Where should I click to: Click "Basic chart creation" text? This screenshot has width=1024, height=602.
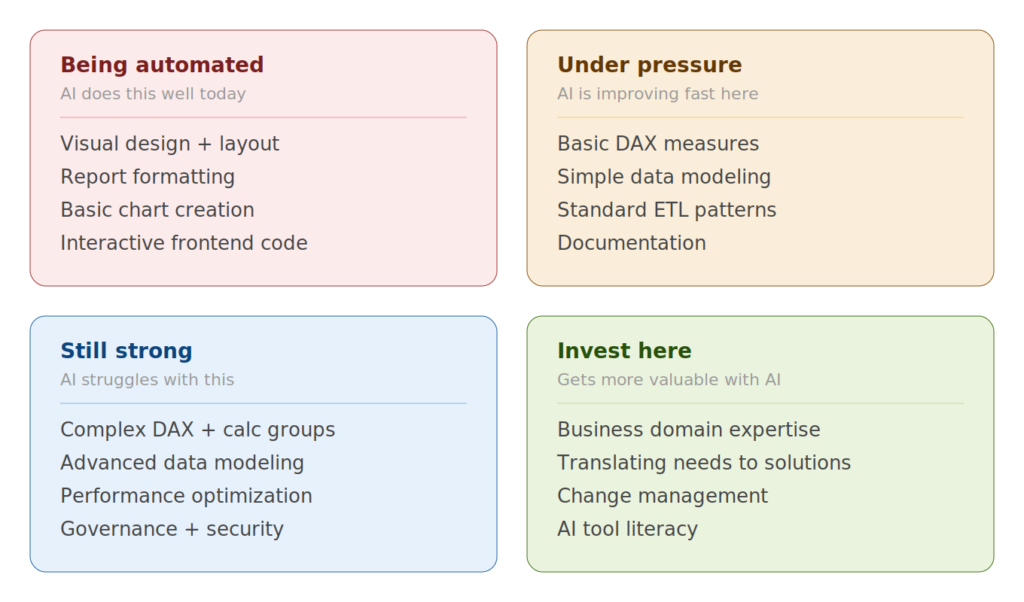point(157,210)
